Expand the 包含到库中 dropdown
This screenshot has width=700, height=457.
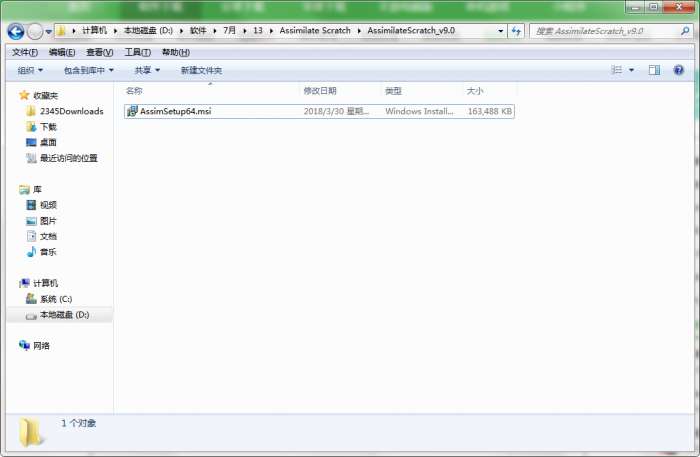point(88,70)
